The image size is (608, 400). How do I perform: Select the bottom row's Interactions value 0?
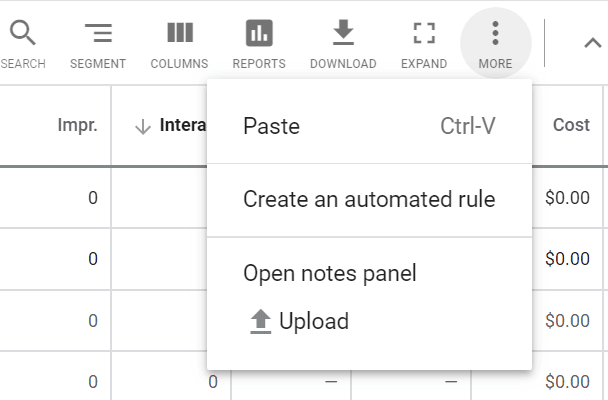coord(213,382)
